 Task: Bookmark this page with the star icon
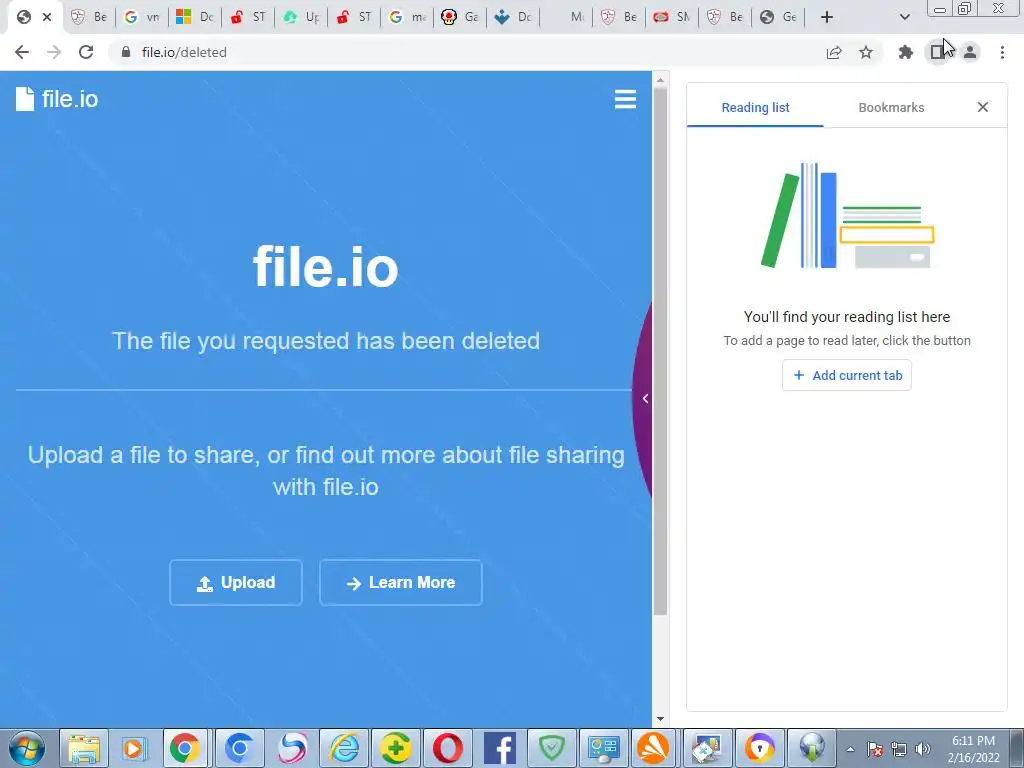tap(866, 52)
